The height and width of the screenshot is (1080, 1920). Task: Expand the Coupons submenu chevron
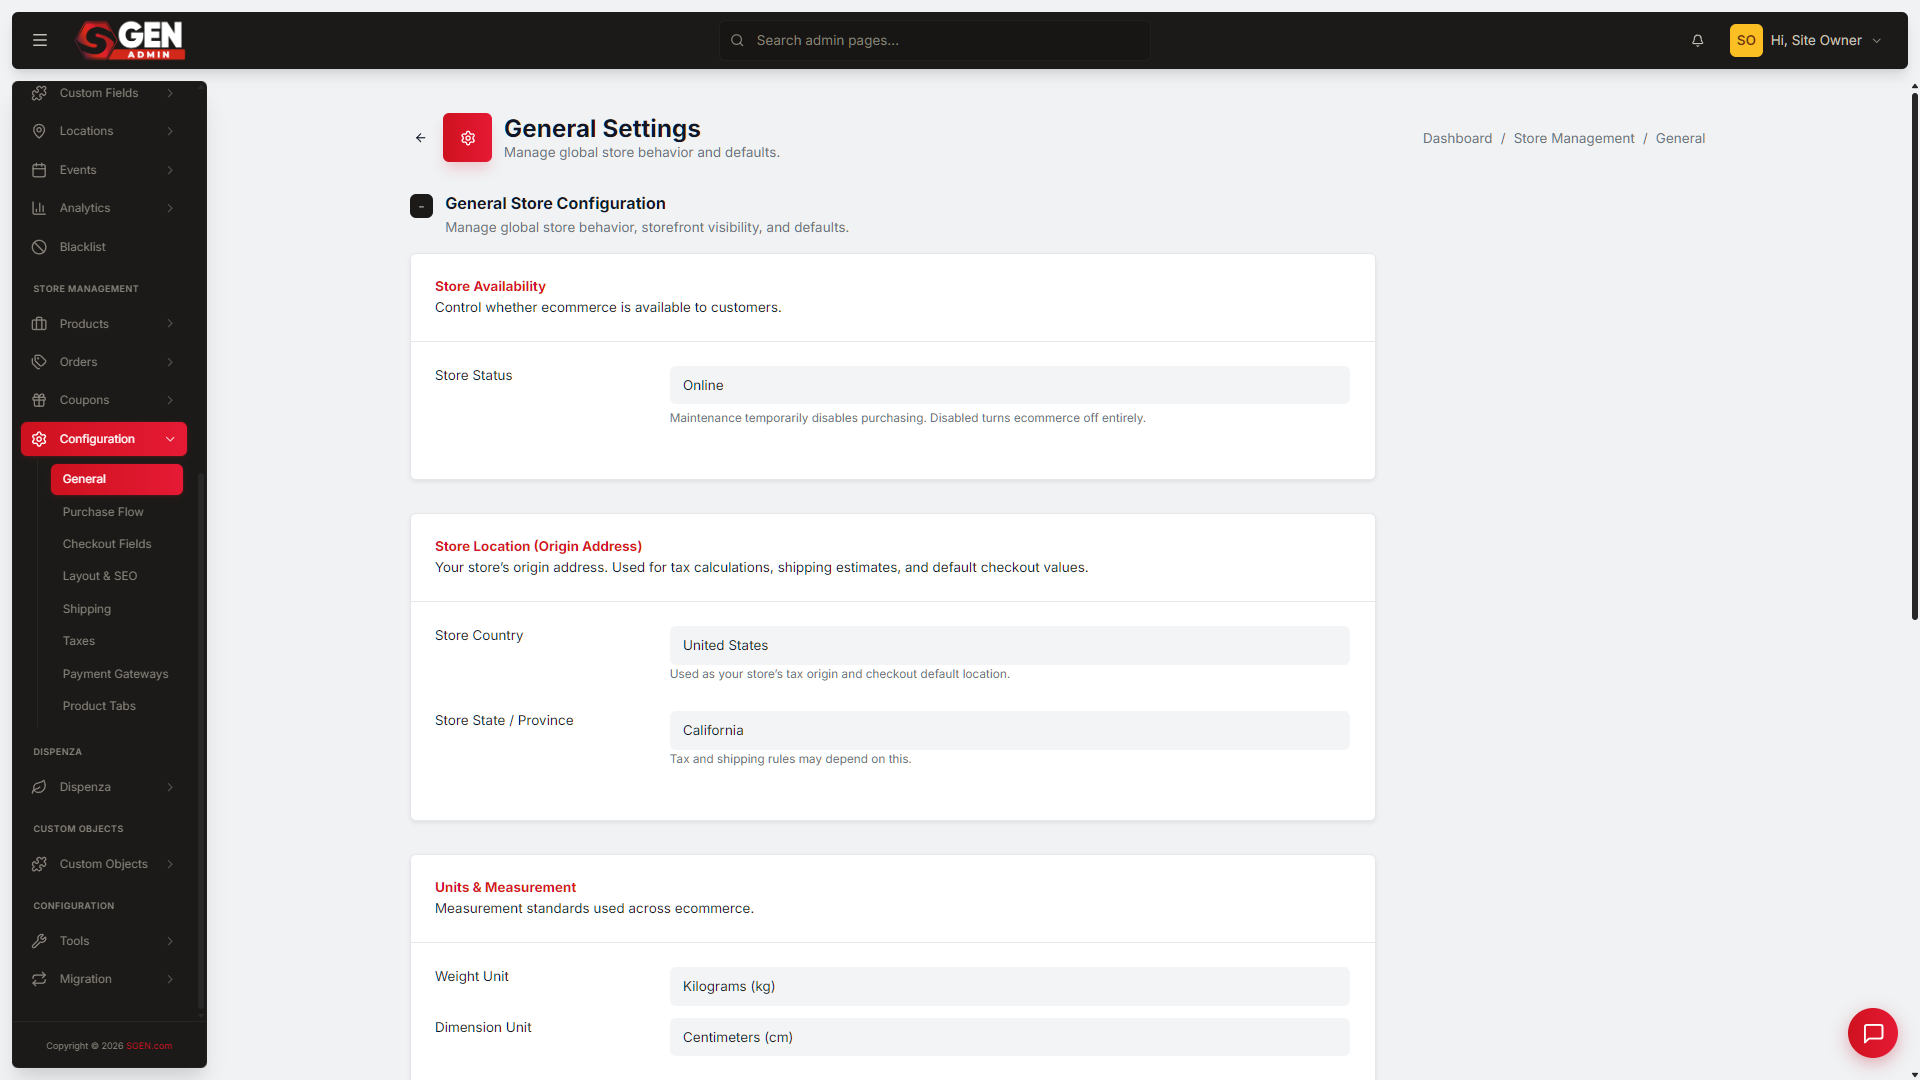point(170,400)
